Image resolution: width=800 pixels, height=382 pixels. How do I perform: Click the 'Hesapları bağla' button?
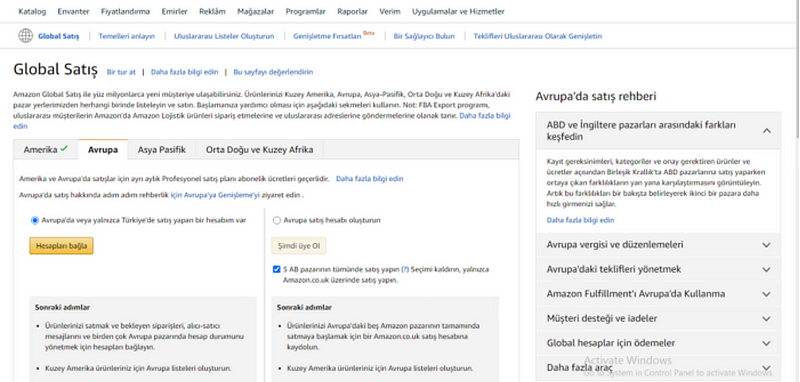pos(61,246)
